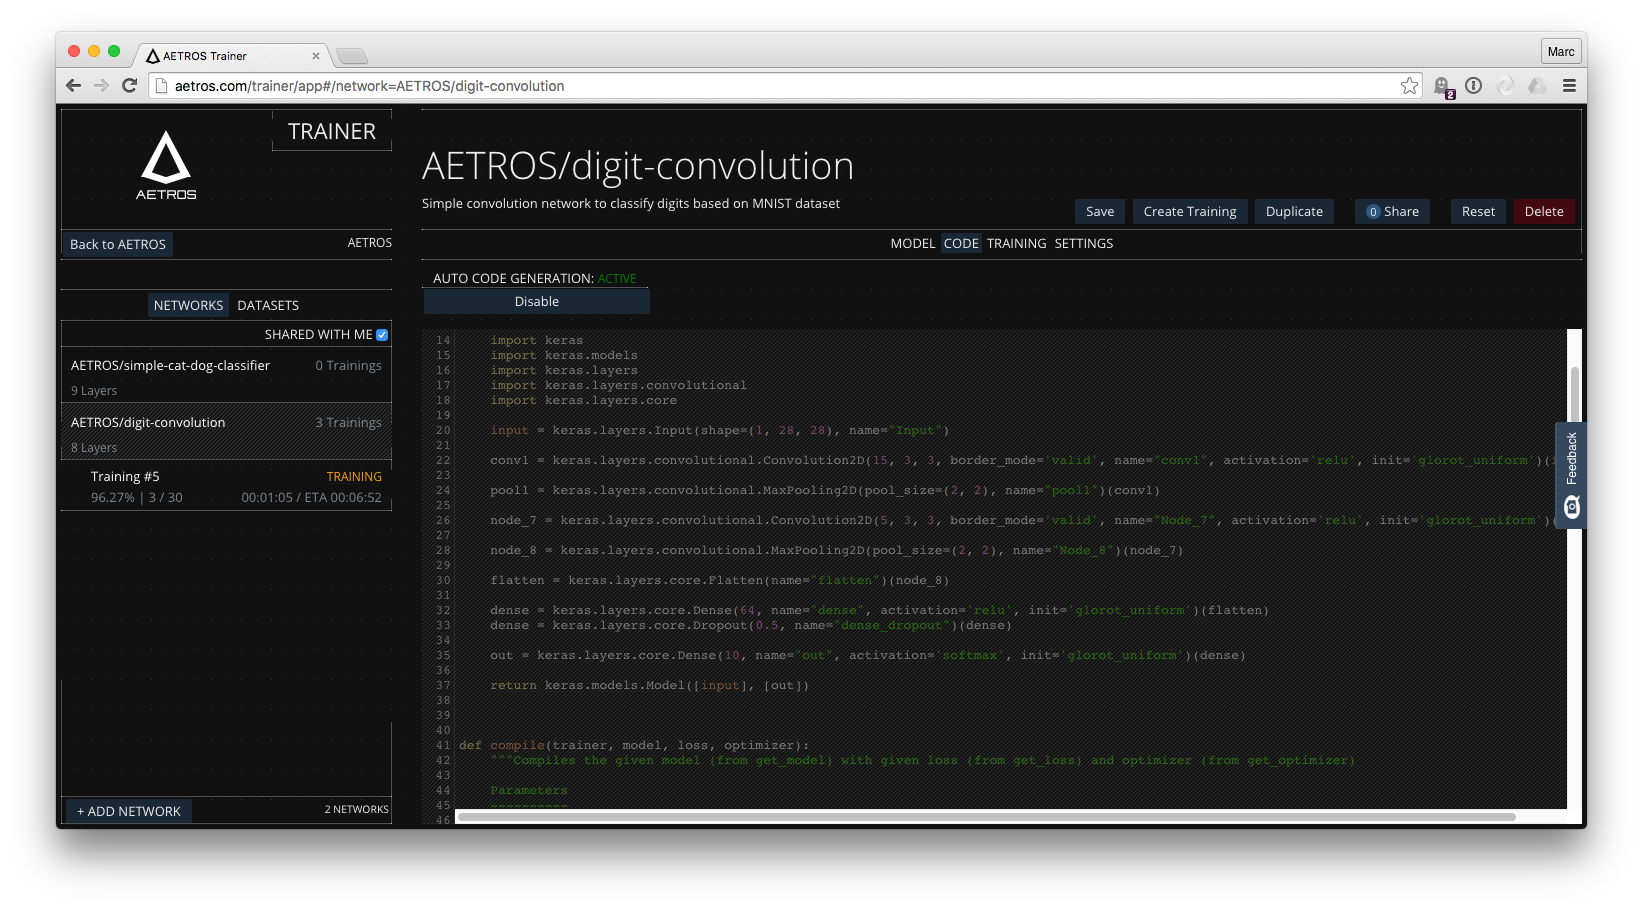
Task: Bookmark page with star icon
Action: coord(1409,86)
